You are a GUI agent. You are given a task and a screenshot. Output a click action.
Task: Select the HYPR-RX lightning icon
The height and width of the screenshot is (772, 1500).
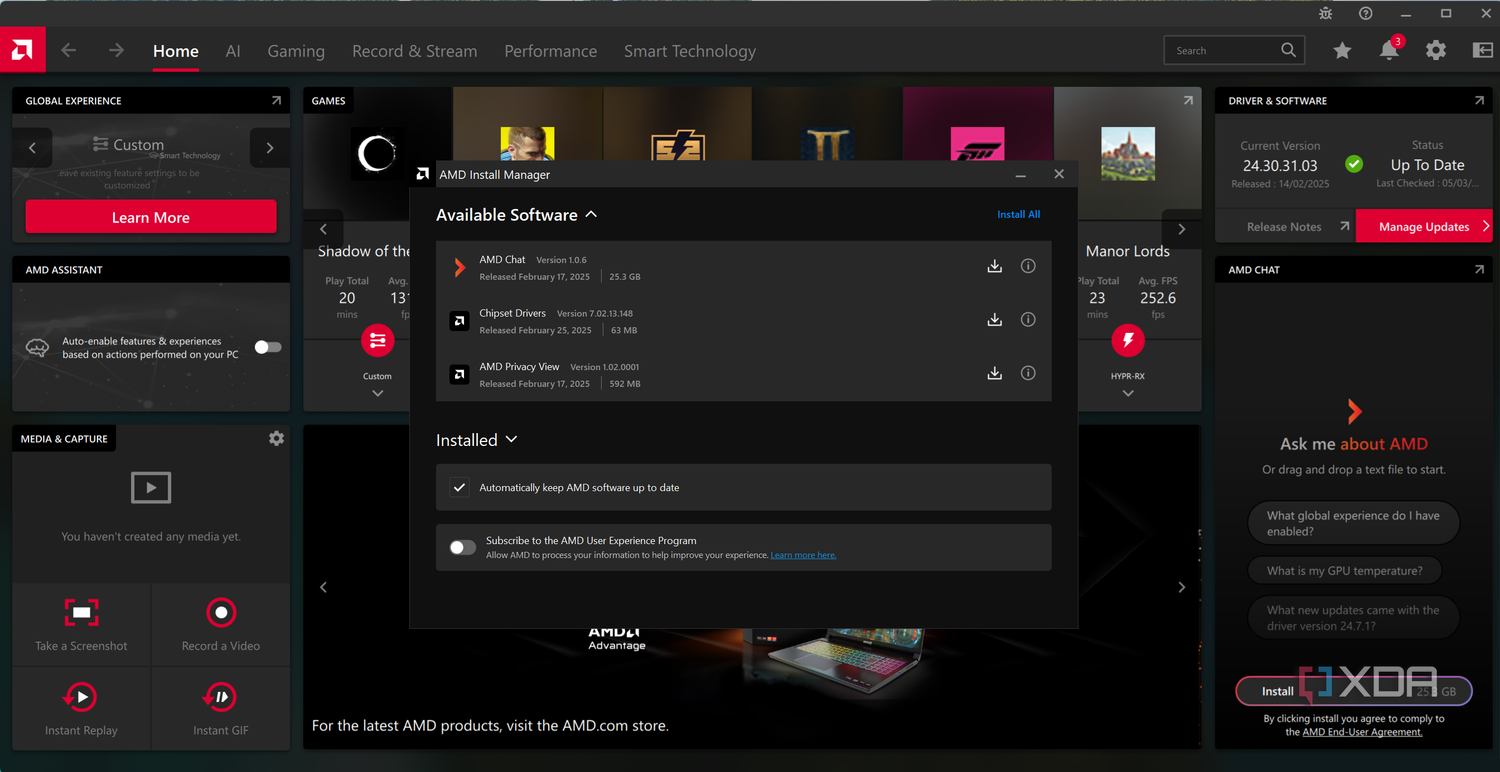point(1128,340)
